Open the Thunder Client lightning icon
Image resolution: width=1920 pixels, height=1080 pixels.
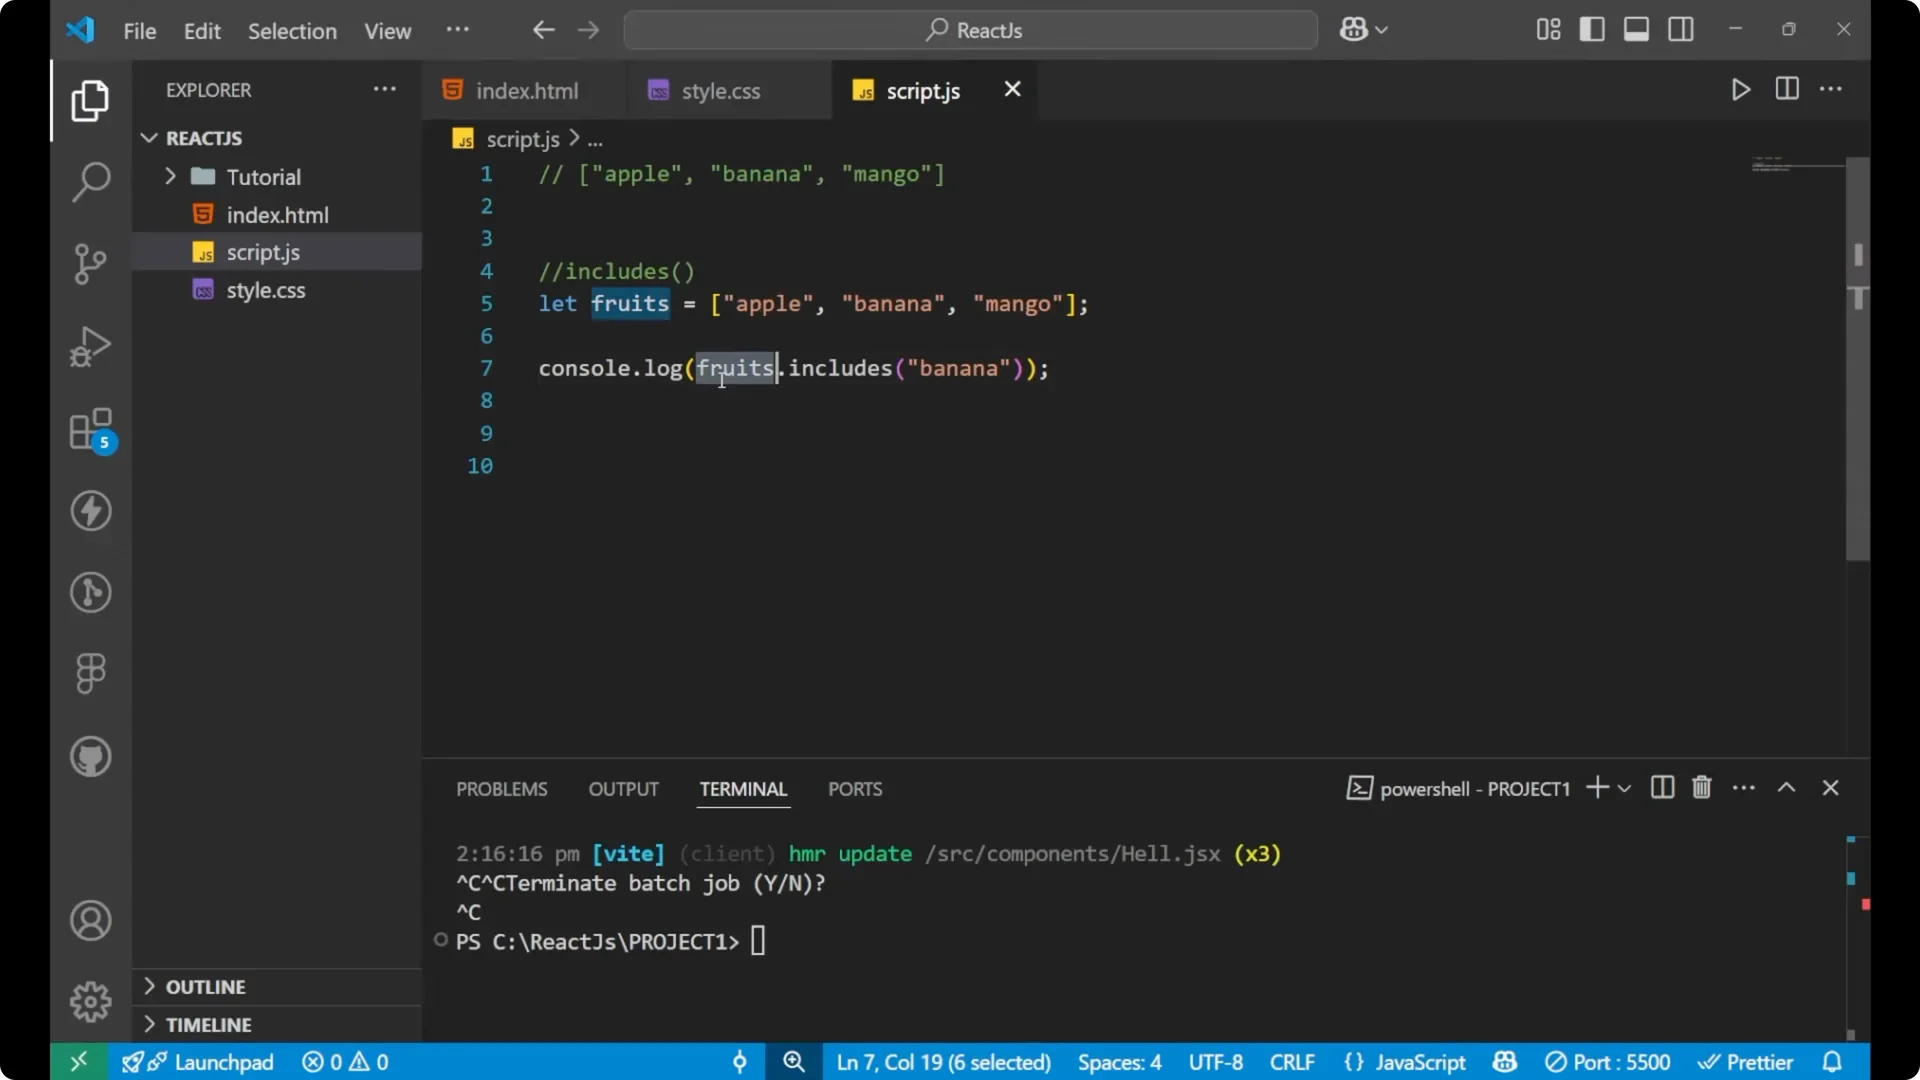[x=90, y=512]
